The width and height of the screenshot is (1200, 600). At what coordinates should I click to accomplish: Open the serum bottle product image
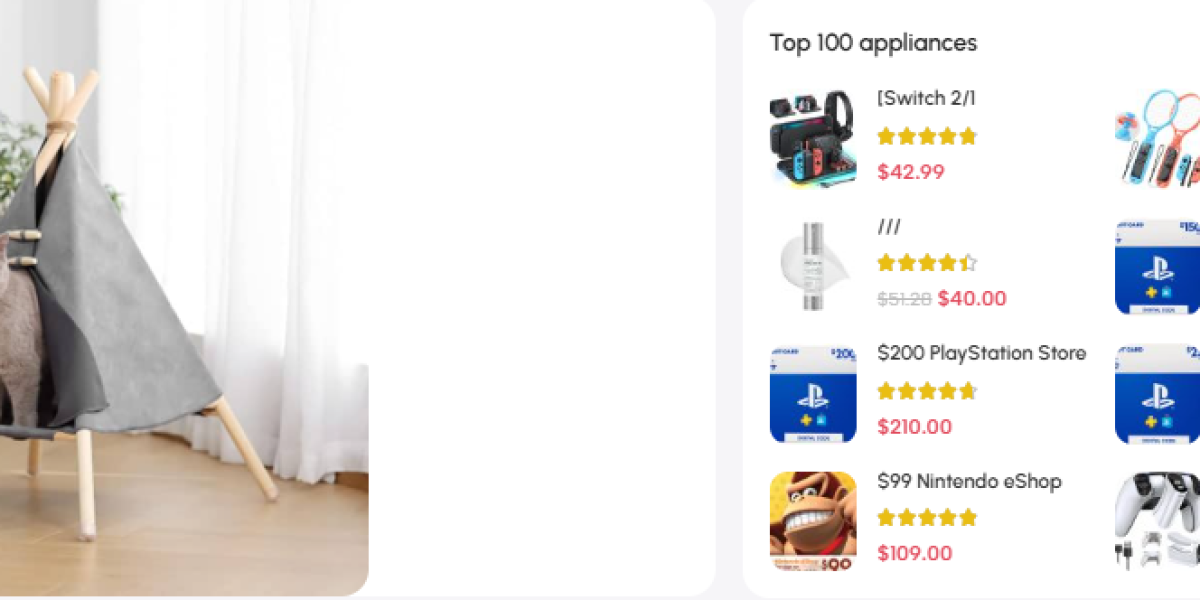[813, 265]
